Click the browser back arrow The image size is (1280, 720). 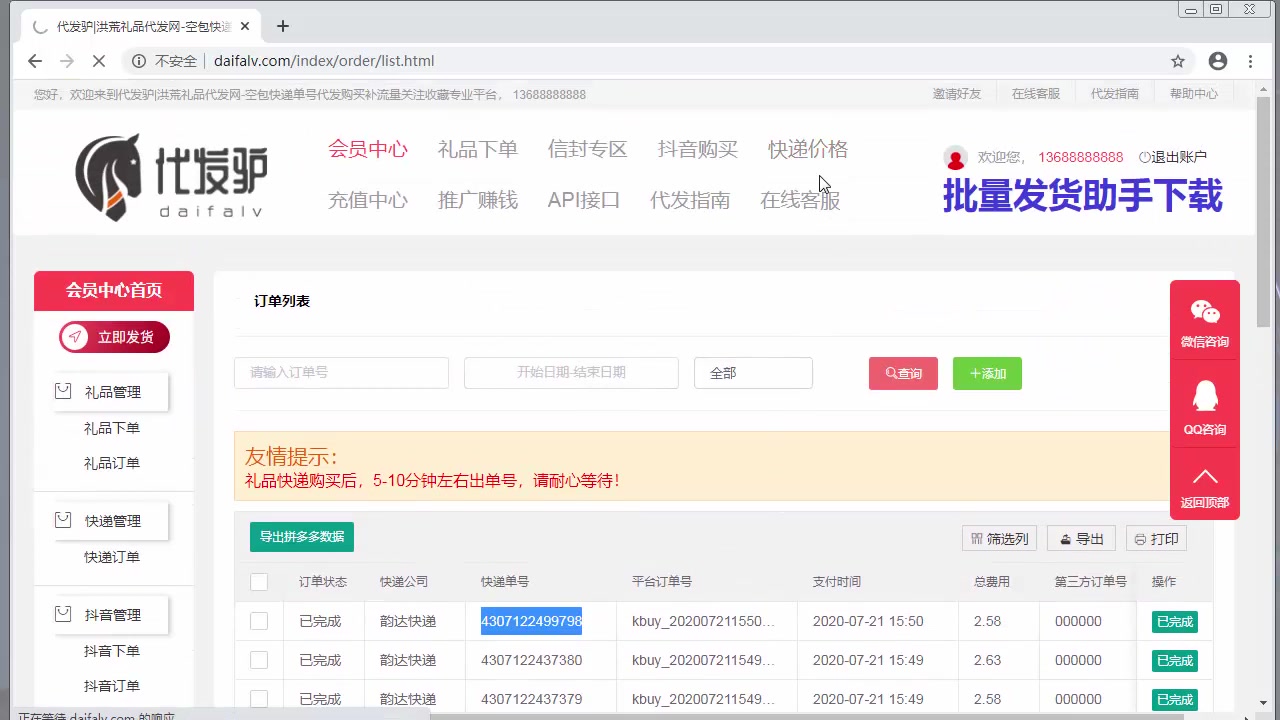(35, 61)
